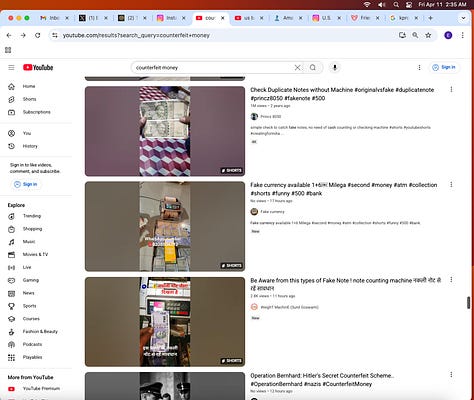Open options menu for Be Aware Fake Note video

click(x=451, y=280)
